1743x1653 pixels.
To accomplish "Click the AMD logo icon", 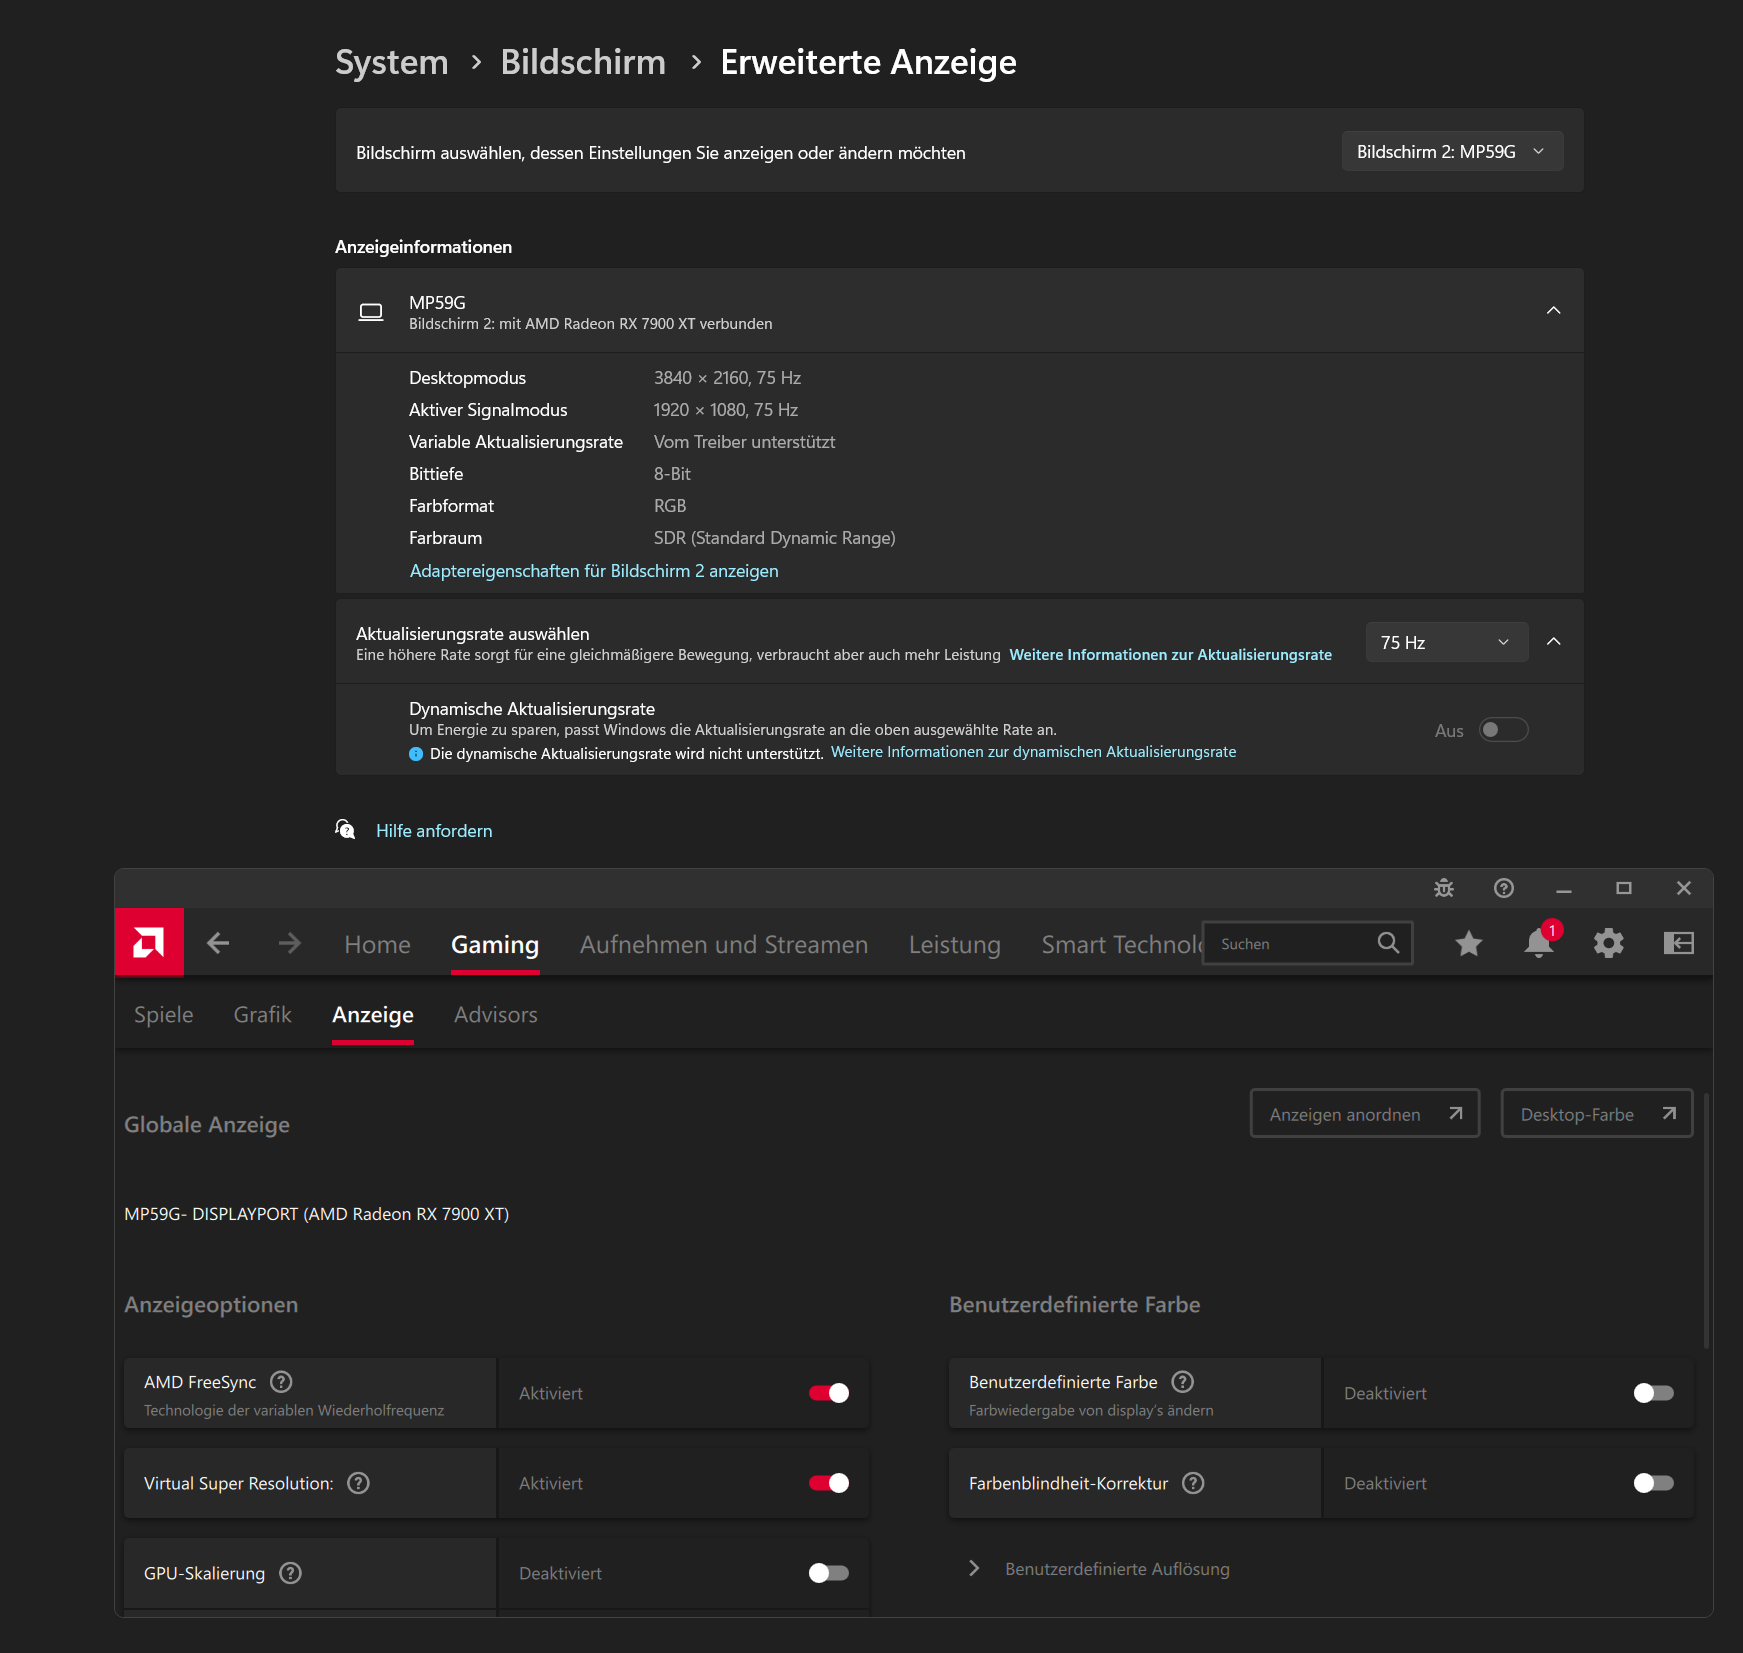I will coord(149,942).
